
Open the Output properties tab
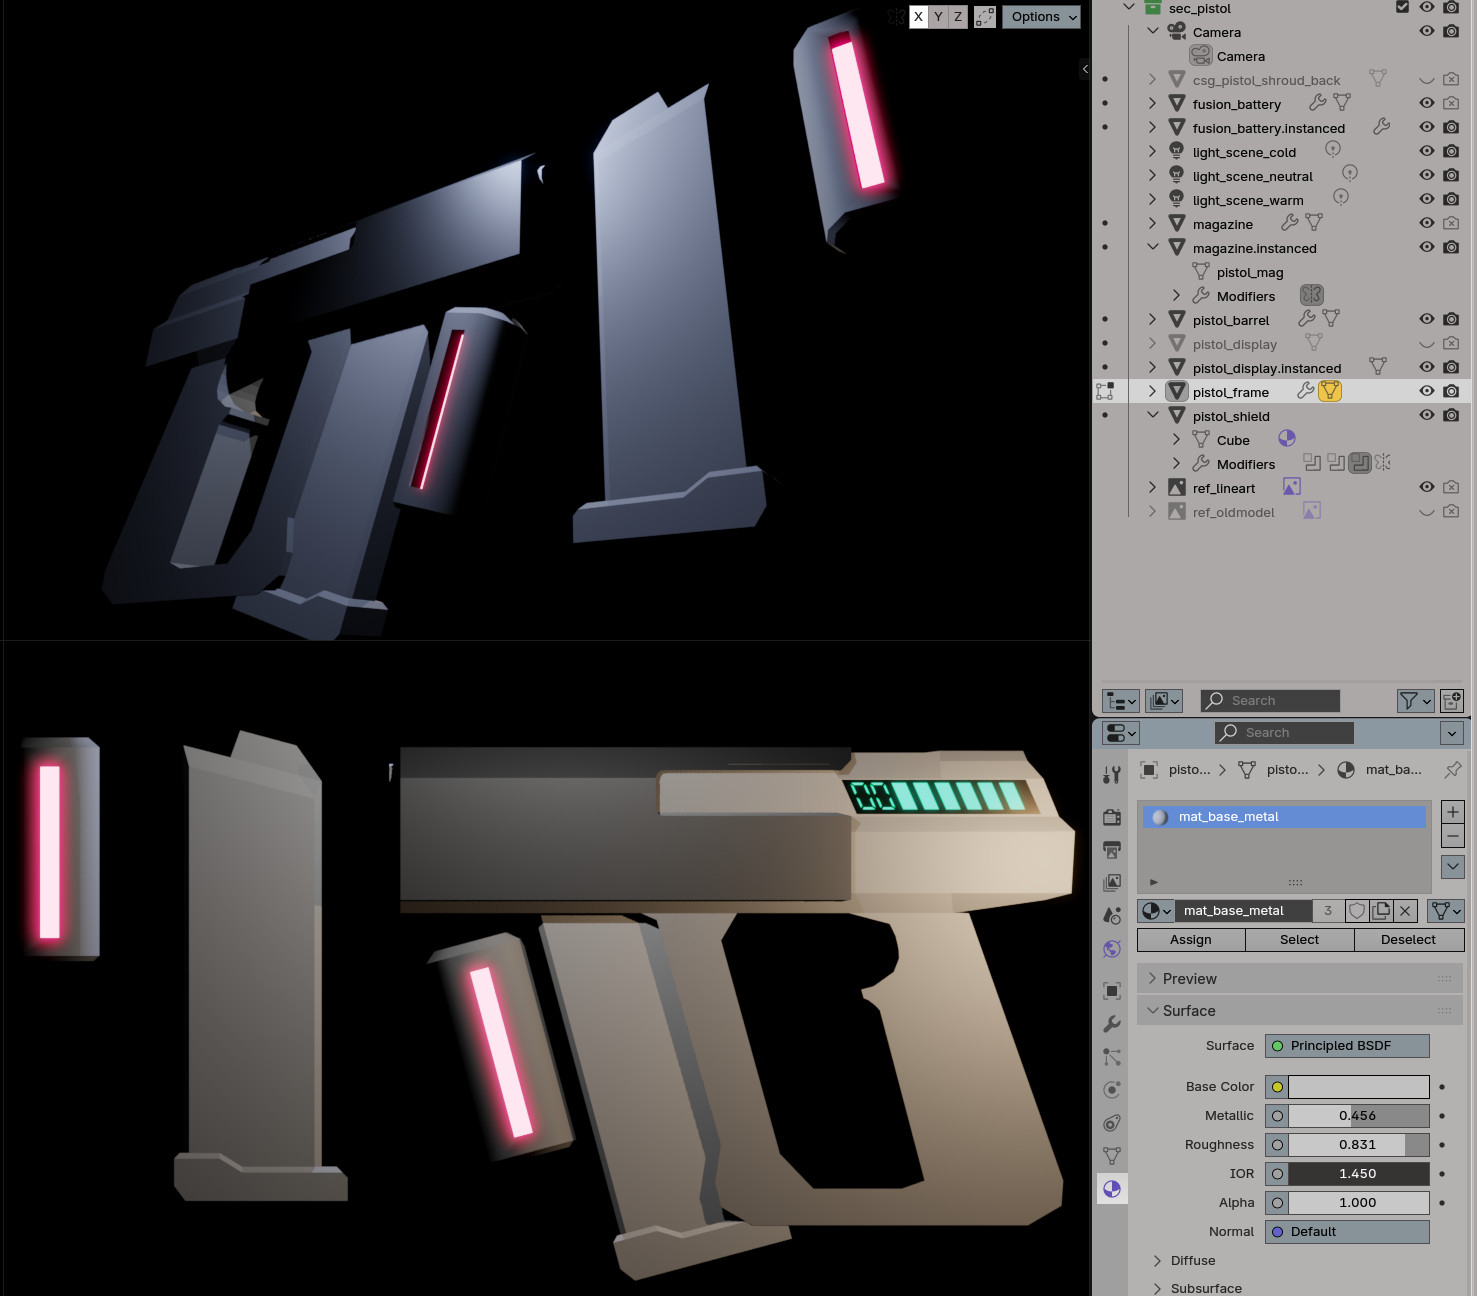(x=1111, y=850)
